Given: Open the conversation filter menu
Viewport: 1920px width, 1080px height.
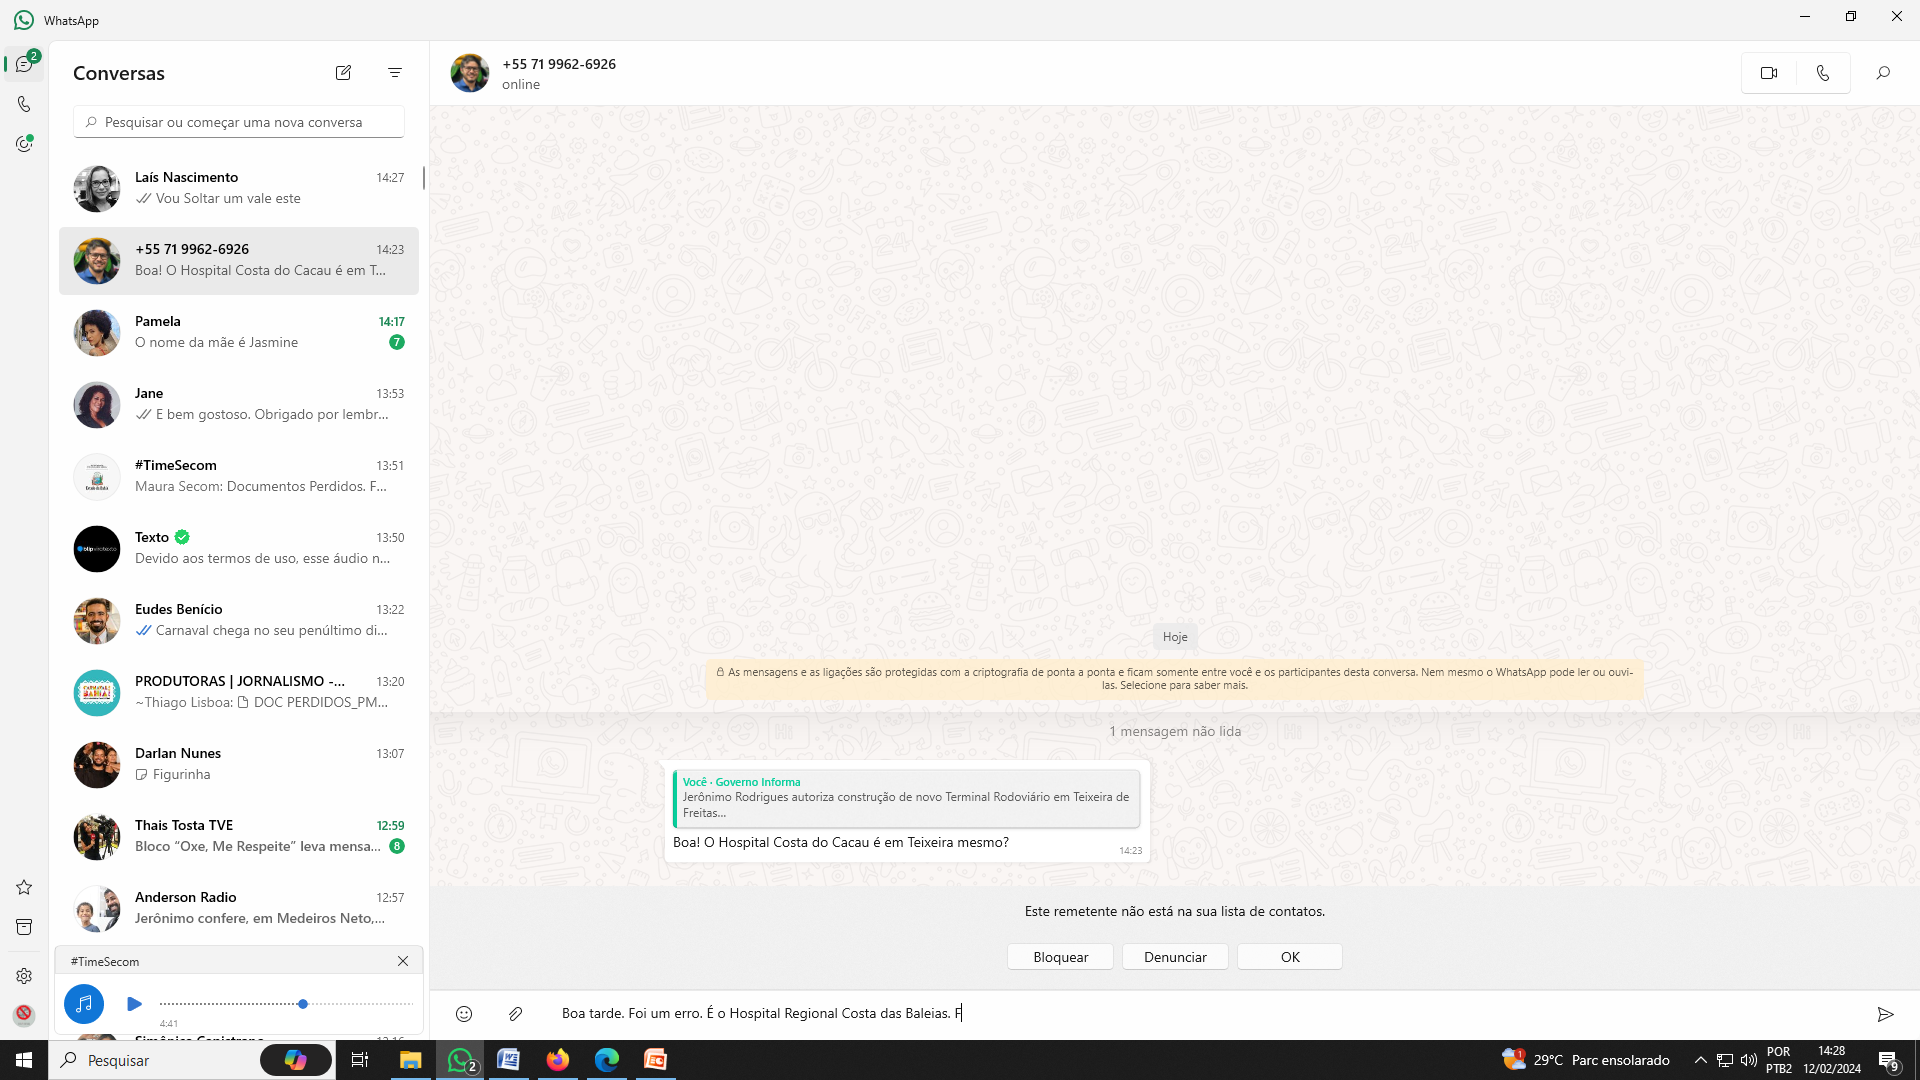Looking at the screenshot, I should pyautogui.click(x=395, y=73).
